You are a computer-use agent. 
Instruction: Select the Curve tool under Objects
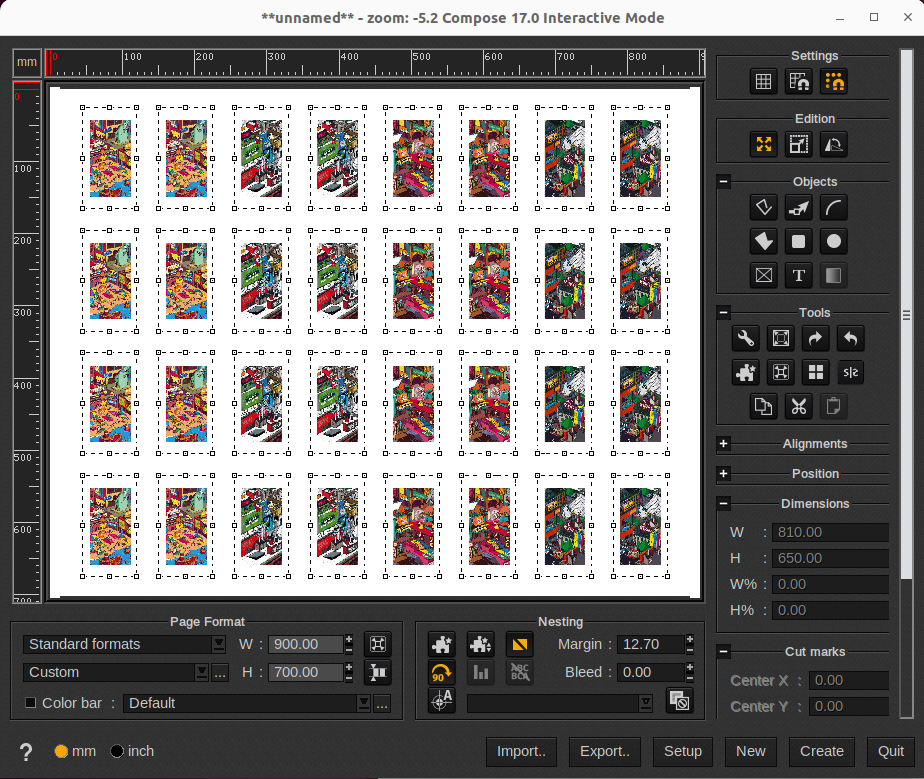pyautogui.click(x=833, y=207)
